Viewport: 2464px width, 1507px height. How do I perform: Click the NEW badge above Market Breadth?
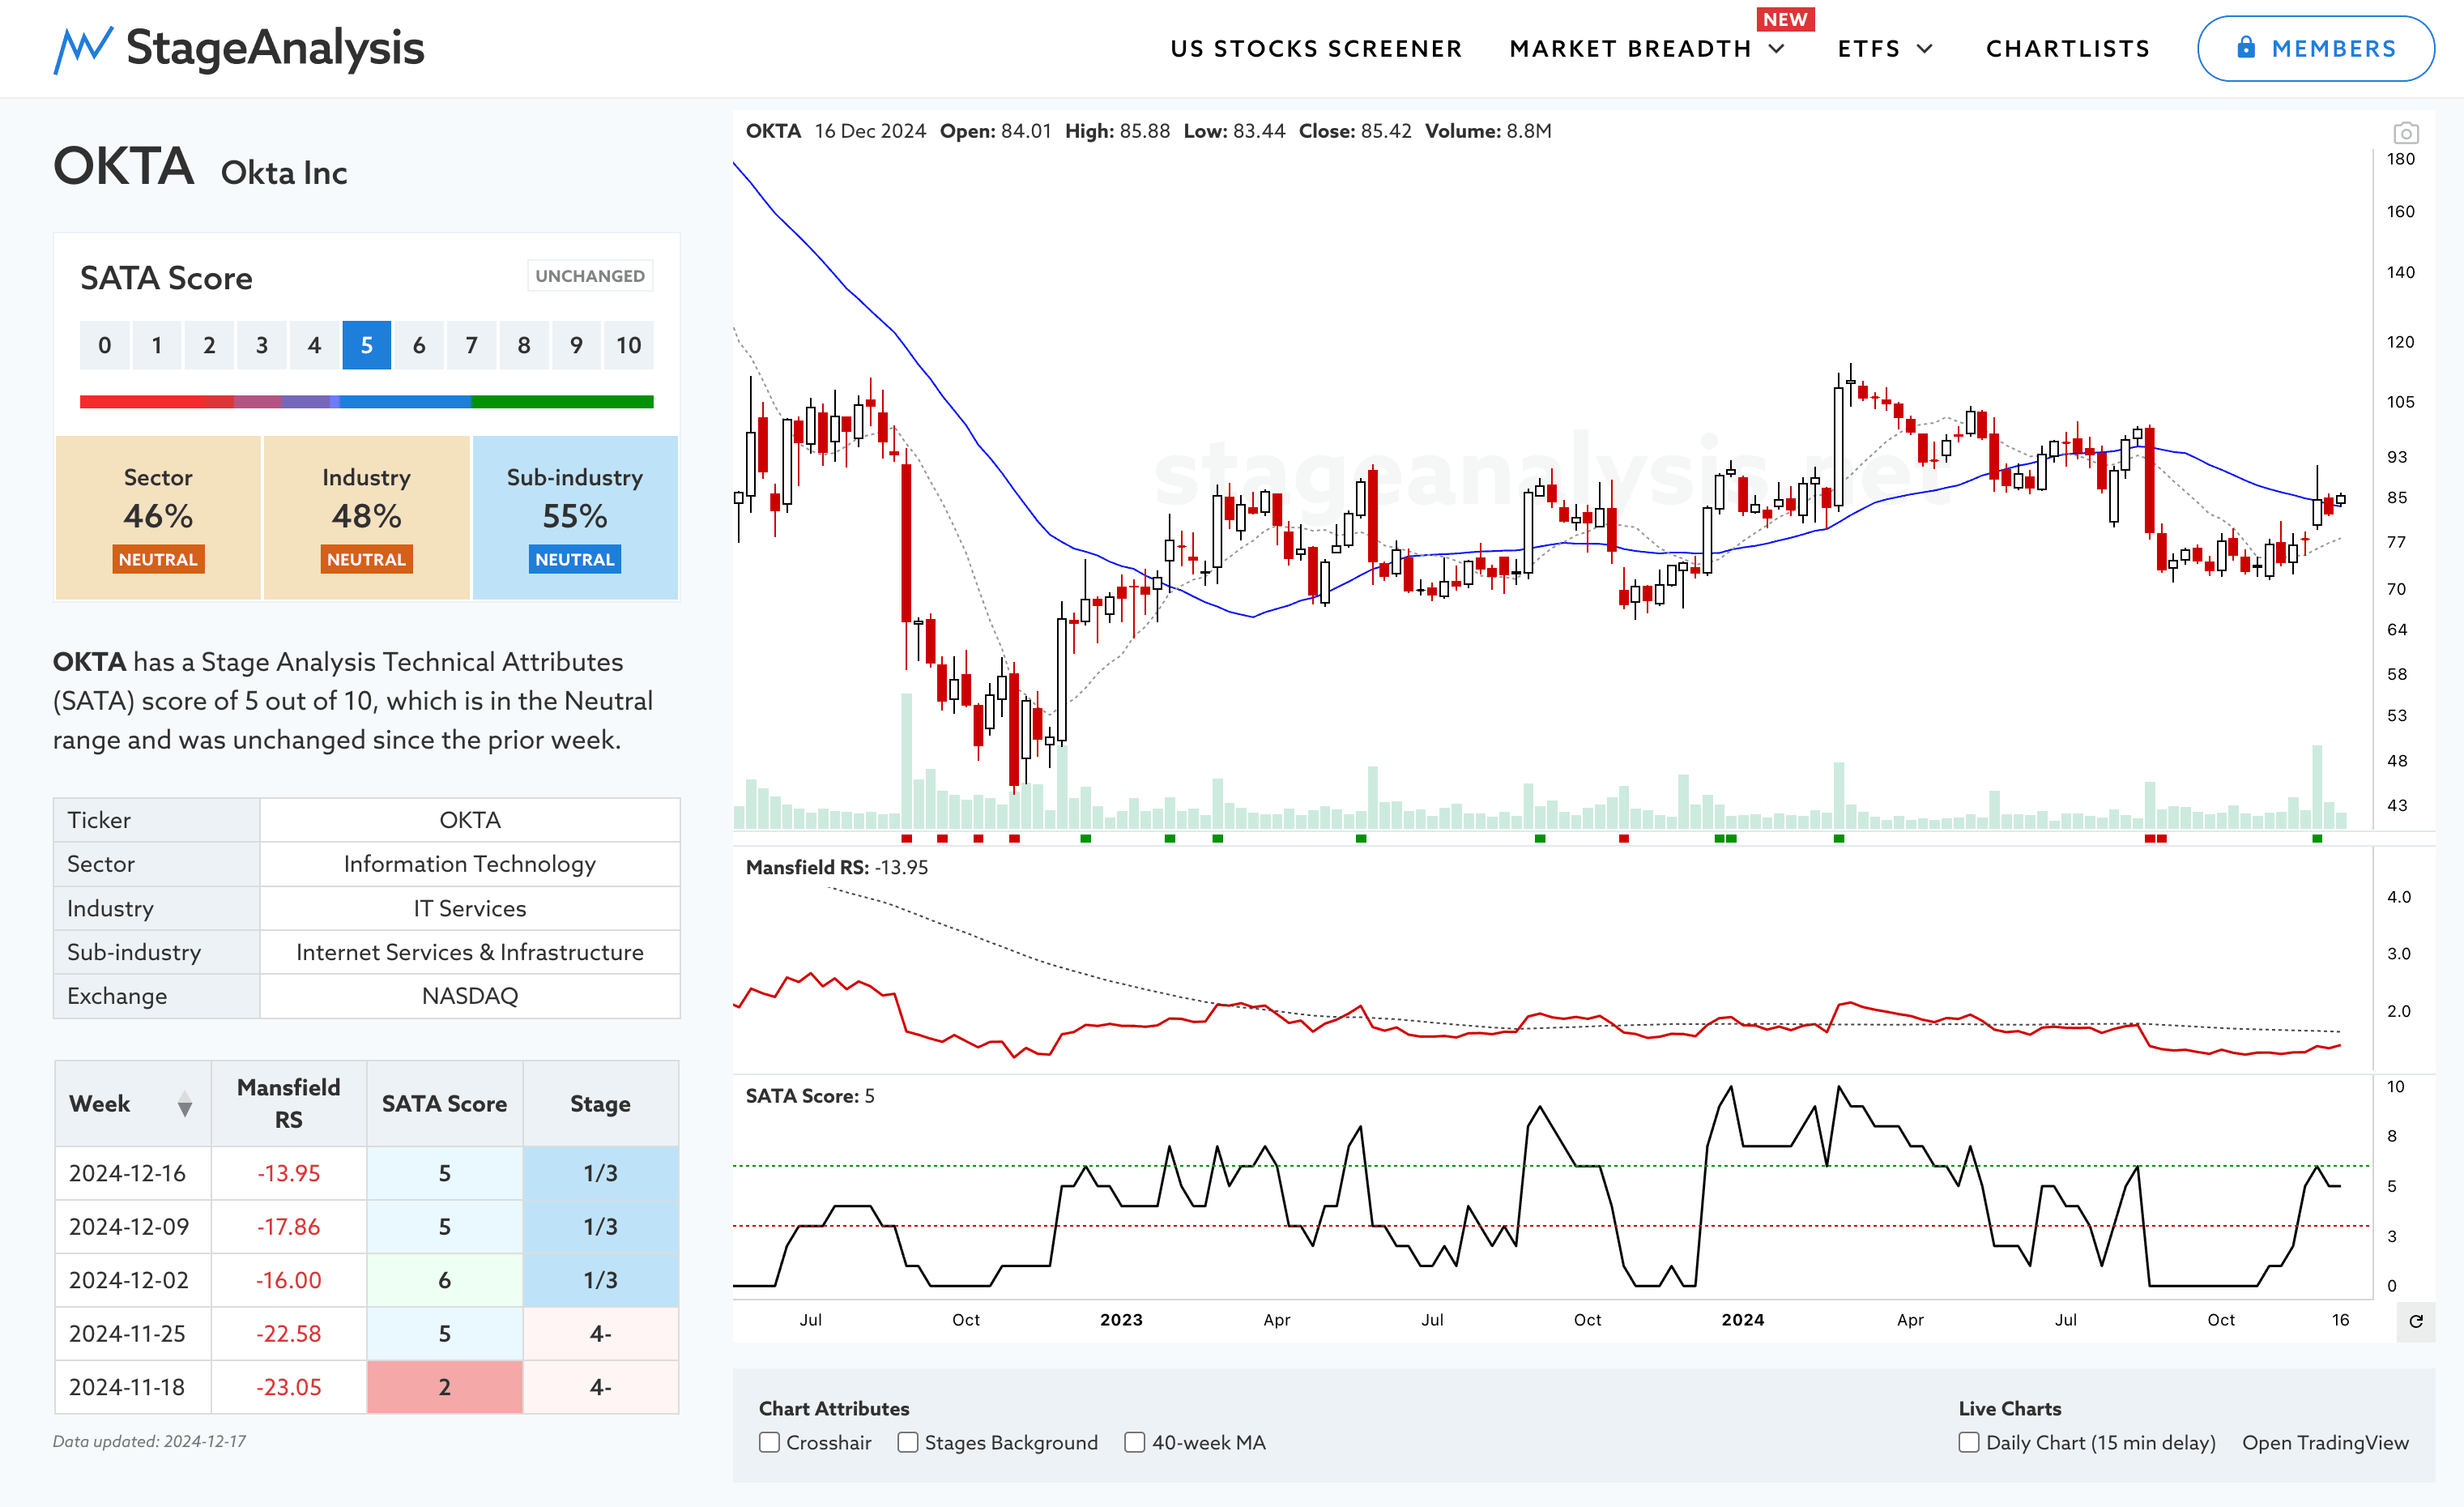[x=1785, y=19]
